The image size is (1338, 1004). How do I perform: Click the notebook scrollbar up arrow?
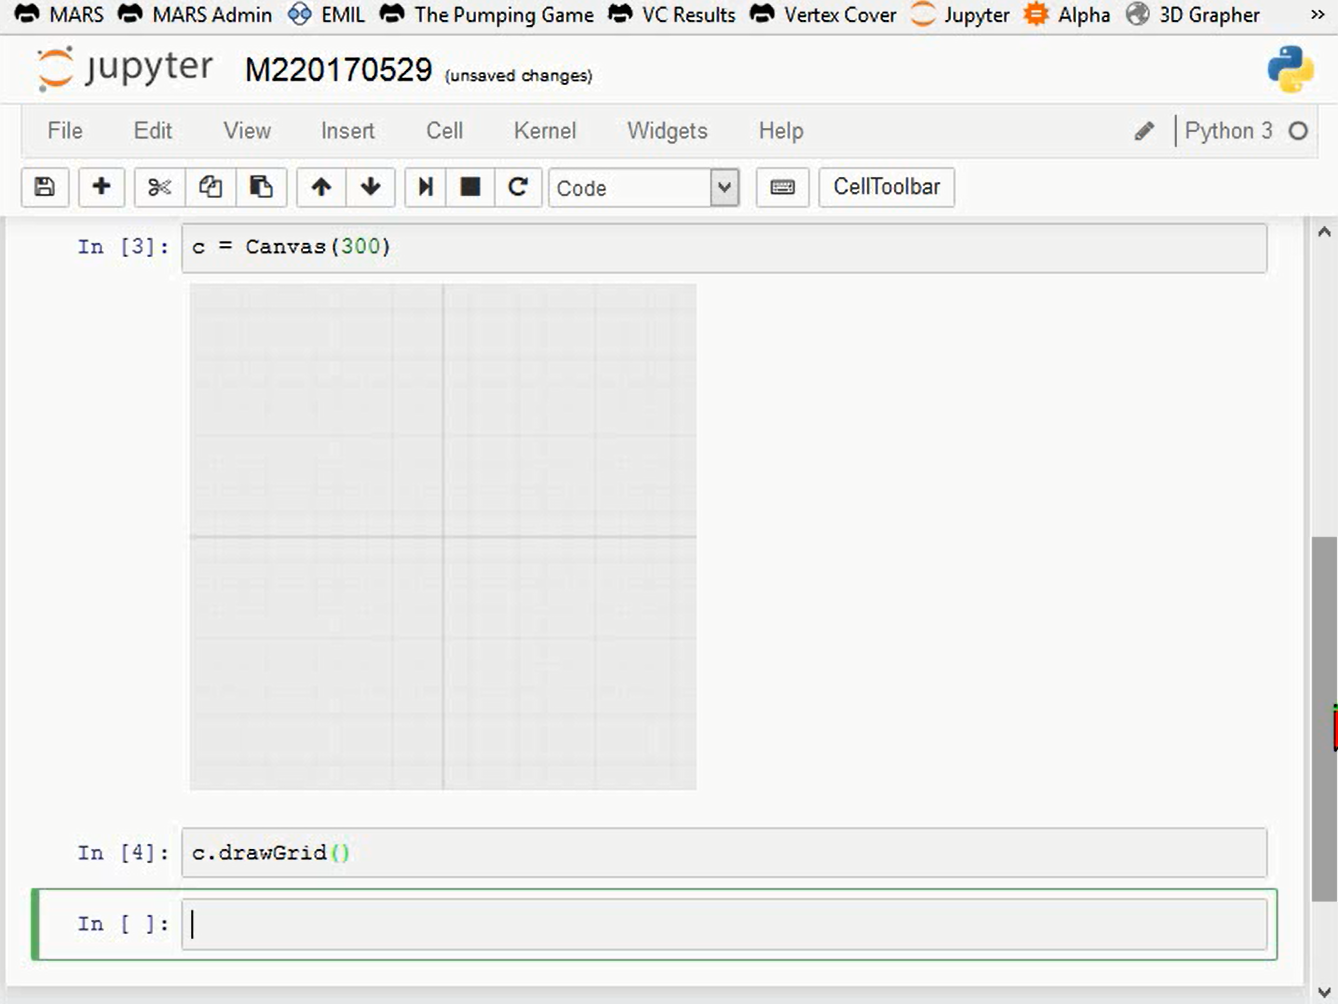pyautogui.click(x=1324, y=232)
